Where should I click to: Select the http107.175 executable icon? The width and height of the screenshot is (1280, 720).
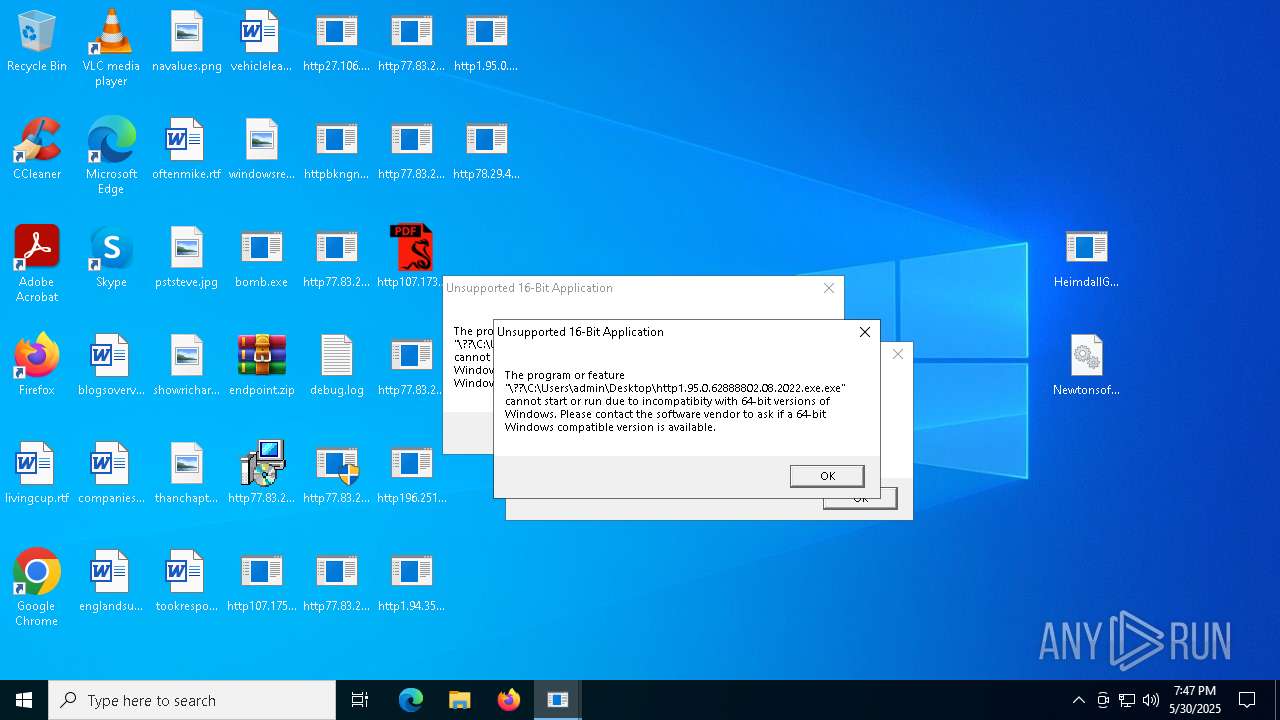[x=262, y=582]
